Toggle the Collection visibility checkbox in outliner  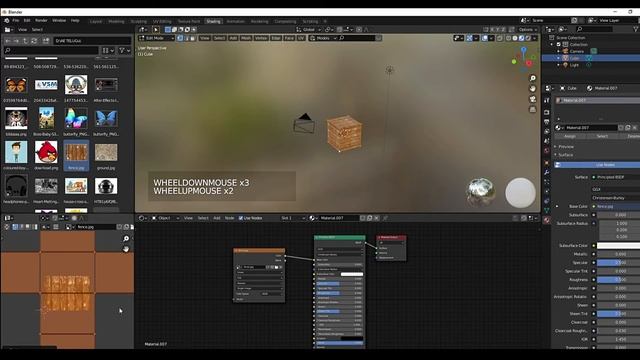(559, 44)
